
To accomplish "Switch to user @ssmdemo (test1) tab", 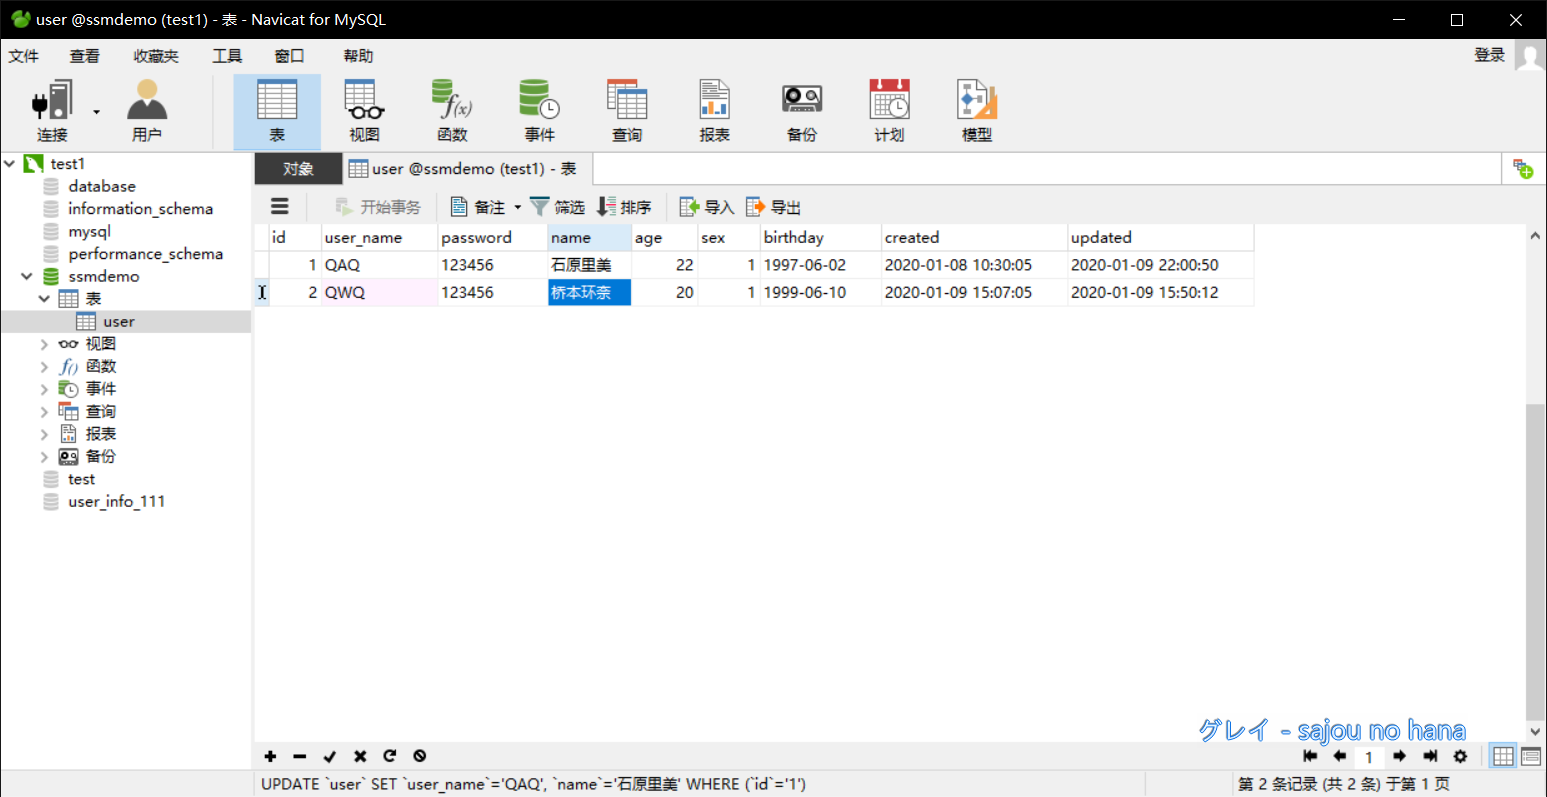I will coord(468,169).
